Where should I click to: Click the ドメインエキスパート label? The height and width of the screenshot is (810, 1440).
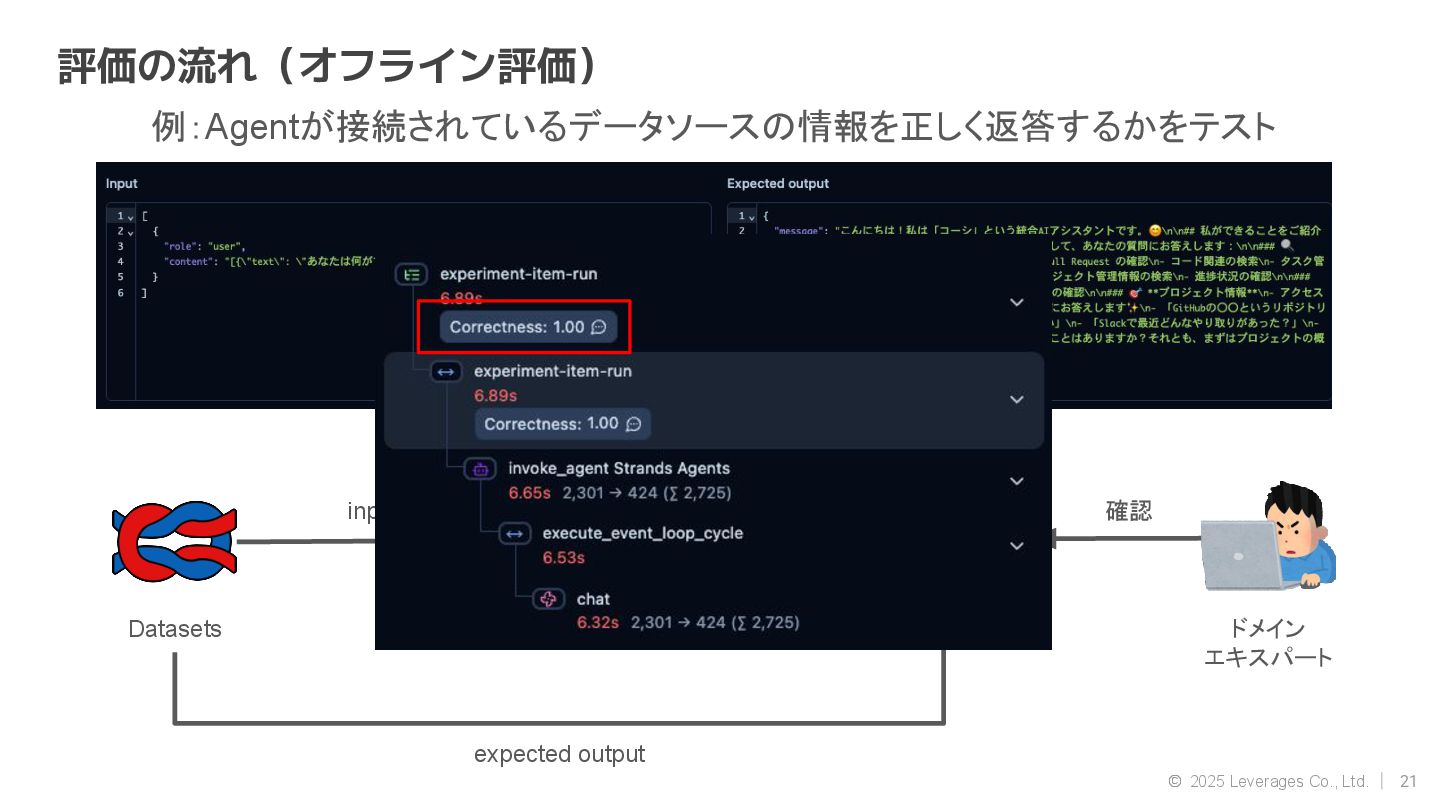[x=1267, y=643]
